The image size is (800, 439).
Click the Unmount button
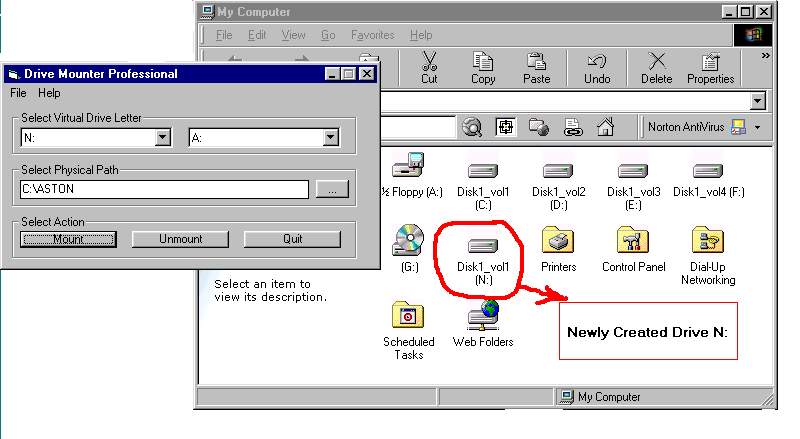[180, 239]
